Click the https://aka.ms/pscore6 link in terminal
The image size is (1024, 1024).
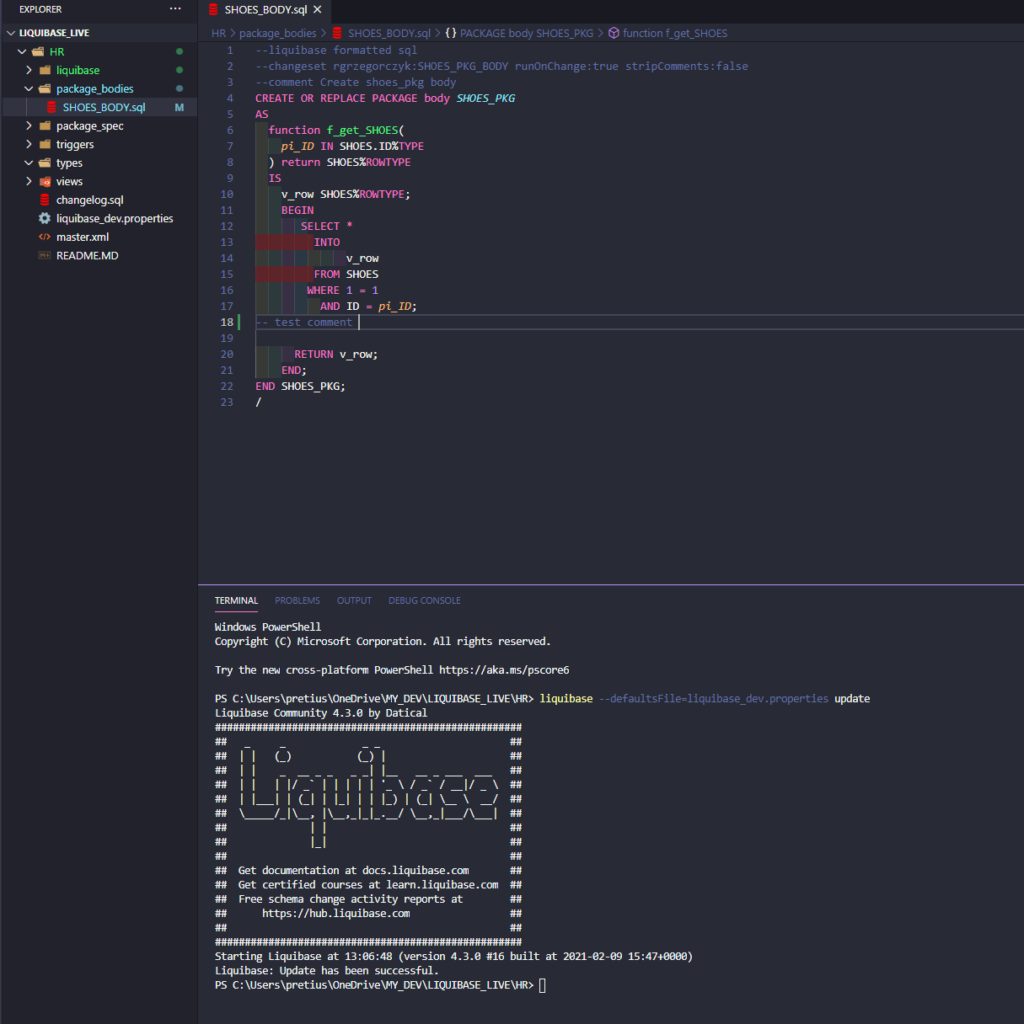(x=504, y=670)
